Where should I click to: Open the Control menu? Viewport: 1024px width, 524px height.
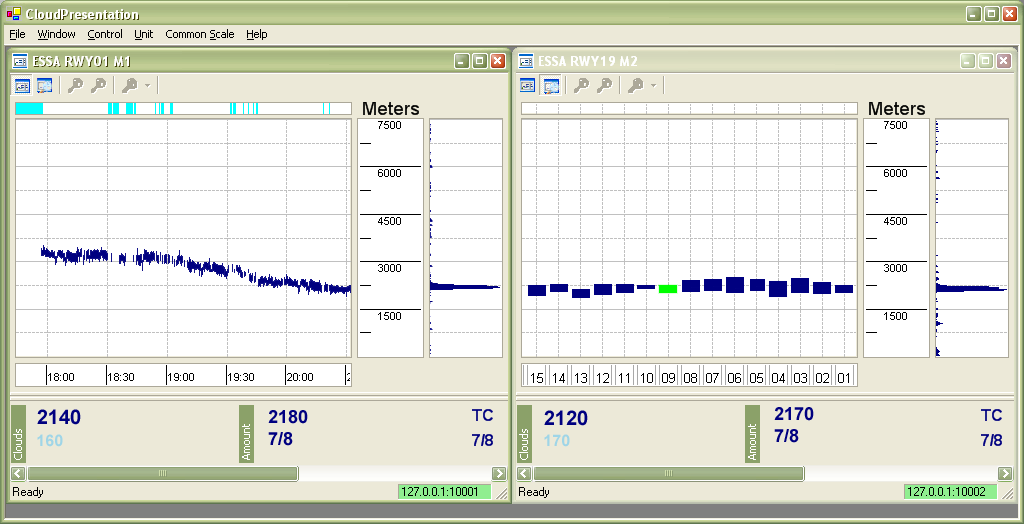[x=104, y=34]
